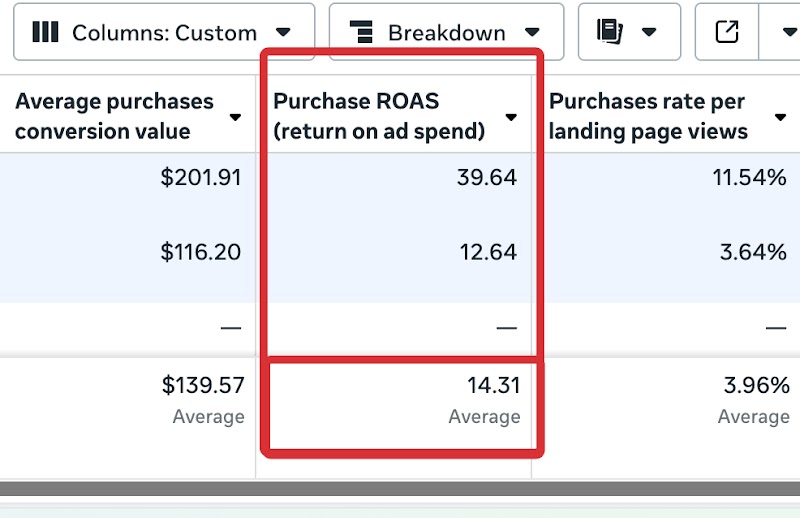Click the Breakdown label
Viewport: 800px width, 518px height.
pos(446,32)
